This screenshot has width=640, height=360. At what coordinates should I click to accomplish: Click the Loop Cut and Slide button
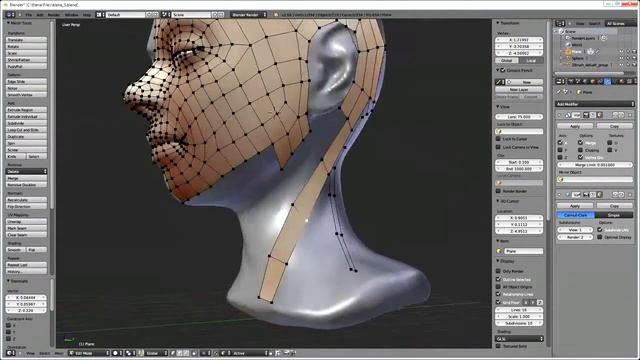(27, 130)
